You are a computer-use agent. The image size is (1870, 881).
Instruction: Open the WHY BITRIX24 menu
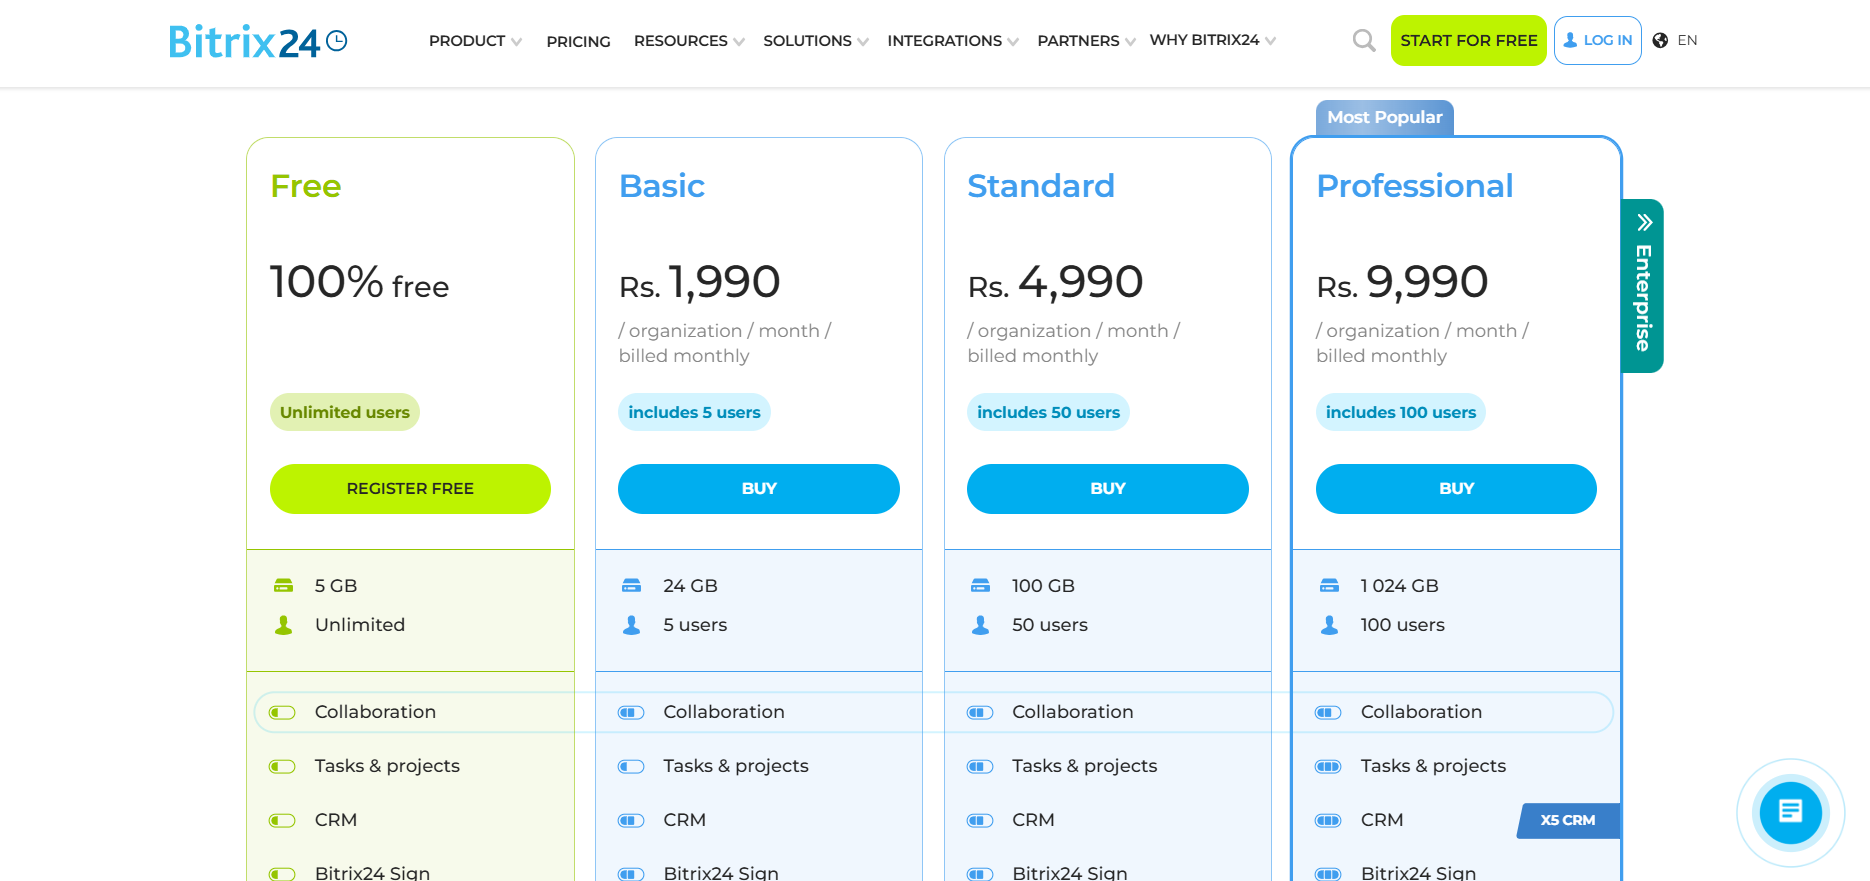click(x=1212, y=40)
